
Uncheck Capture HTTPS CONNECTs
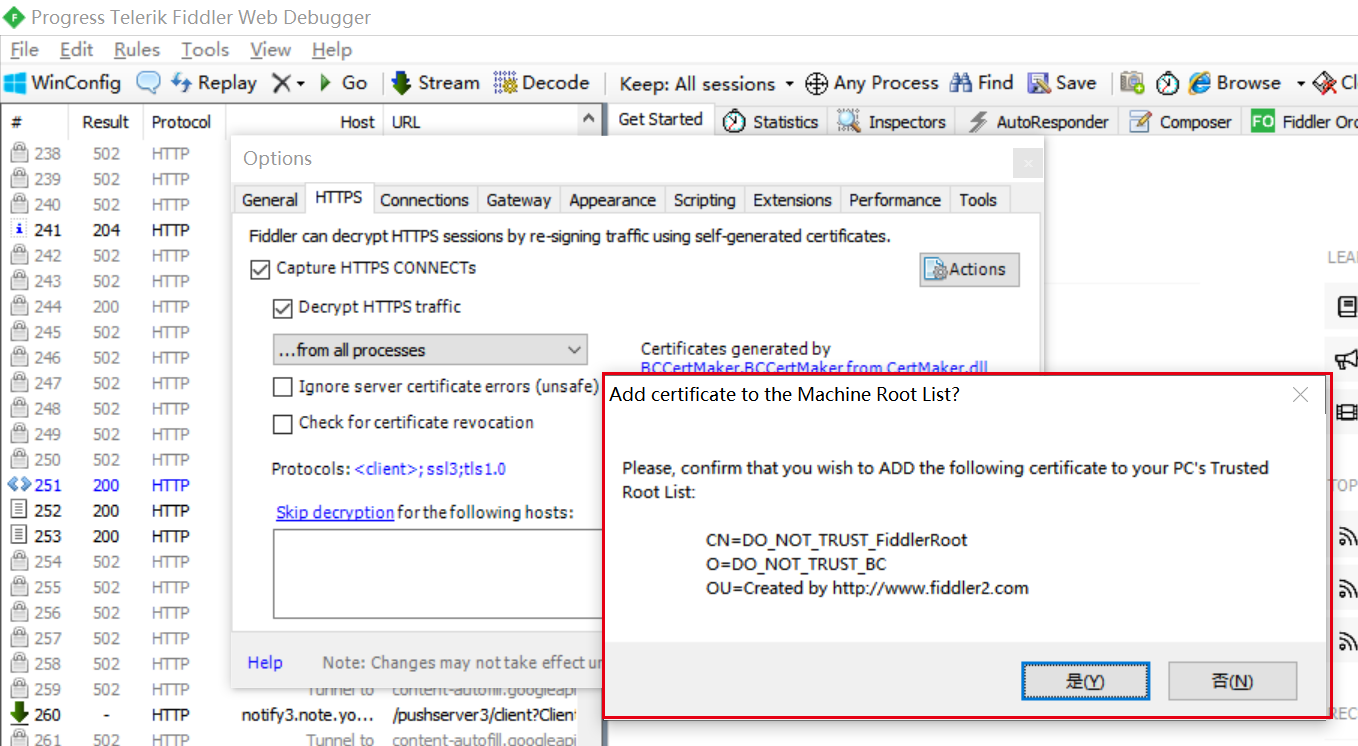[260, 269]
